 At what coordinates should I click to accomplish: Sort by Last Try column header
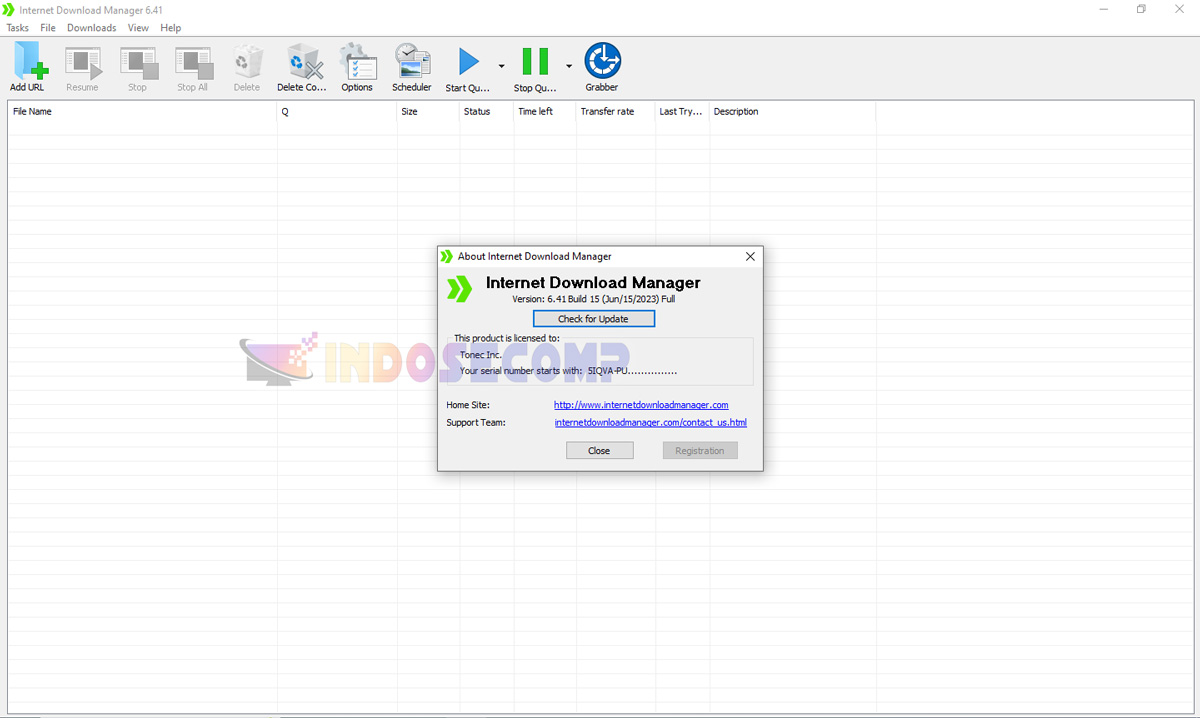[682, 112]
